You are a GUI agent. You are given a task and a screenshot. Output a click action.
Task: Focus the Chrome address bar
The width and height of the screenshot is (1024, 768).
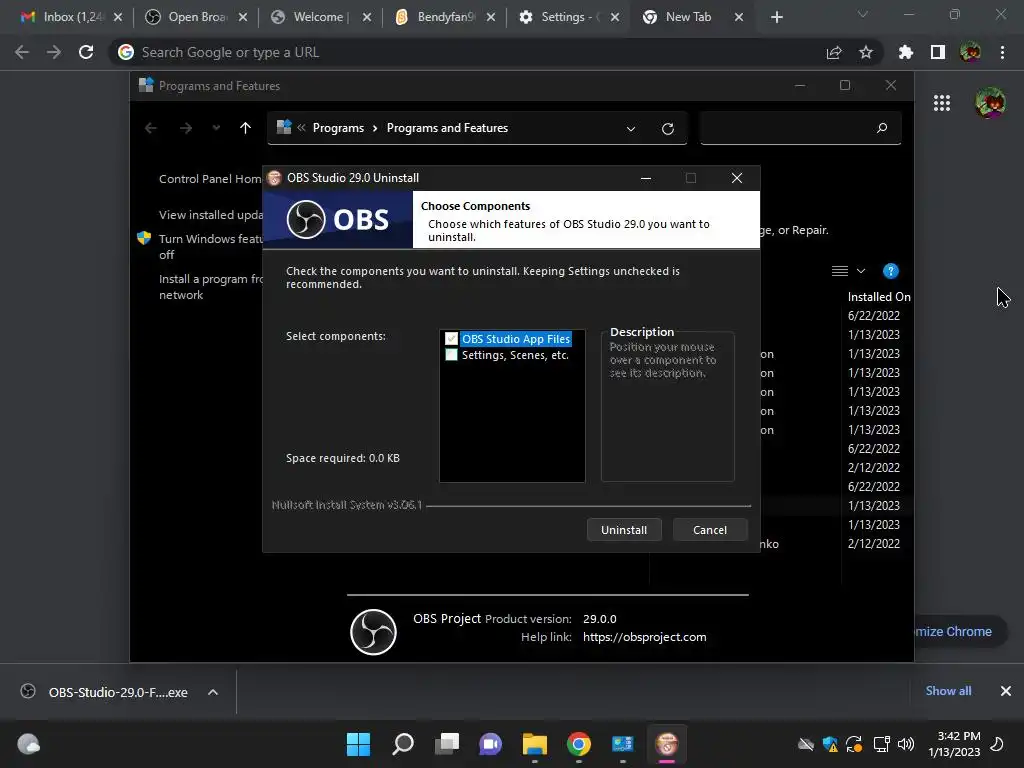pyautogui.click(x=470, y=52)
